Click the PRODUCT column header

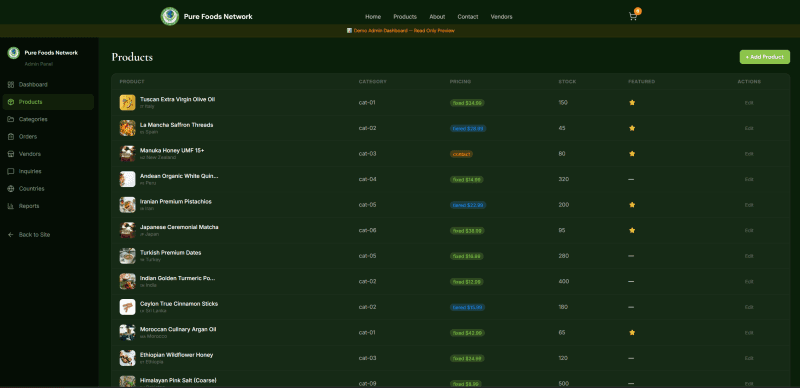132,82
